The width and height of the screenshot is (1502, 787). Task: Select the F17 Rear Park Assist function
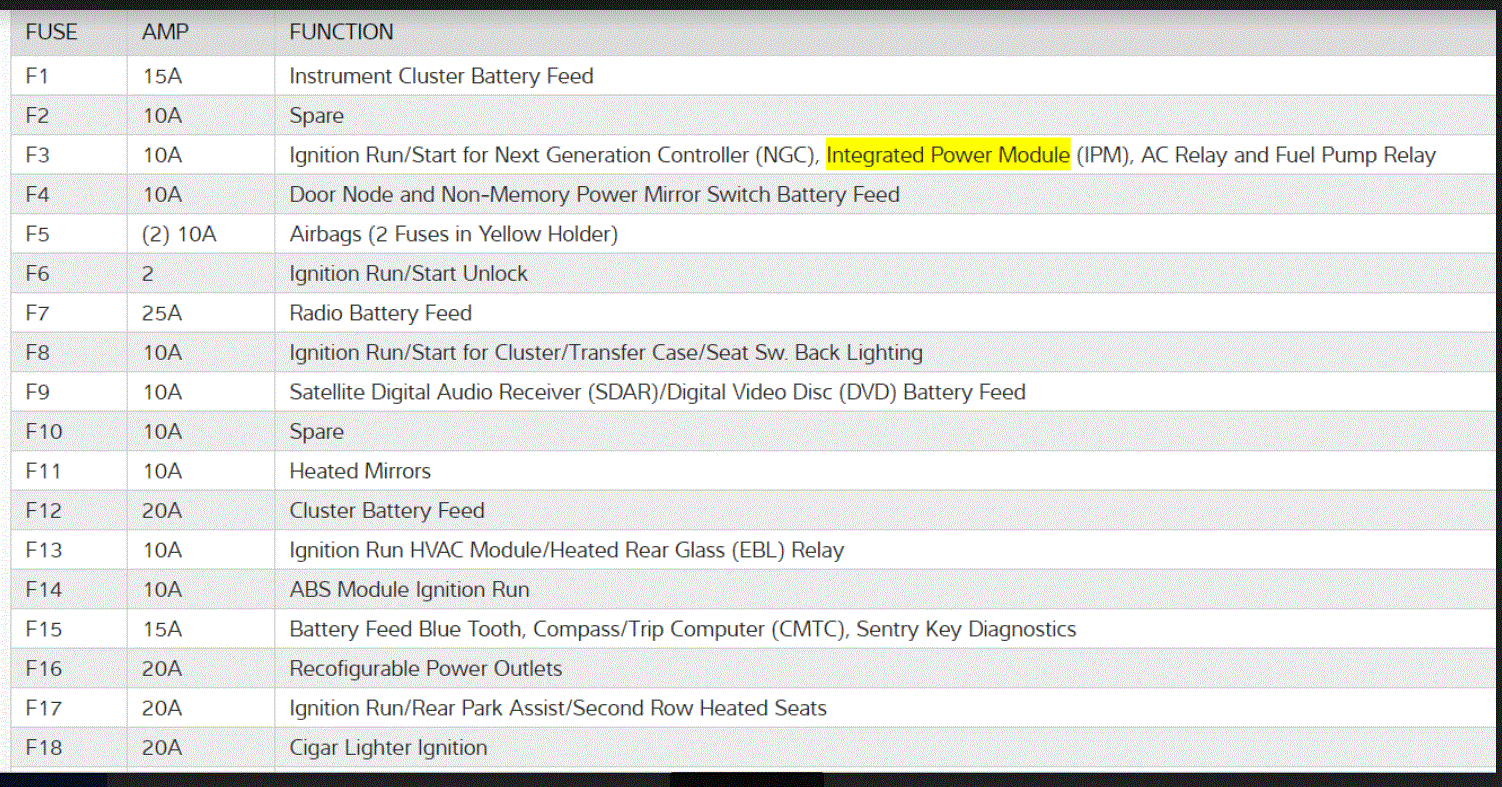(x=557, y=708)
